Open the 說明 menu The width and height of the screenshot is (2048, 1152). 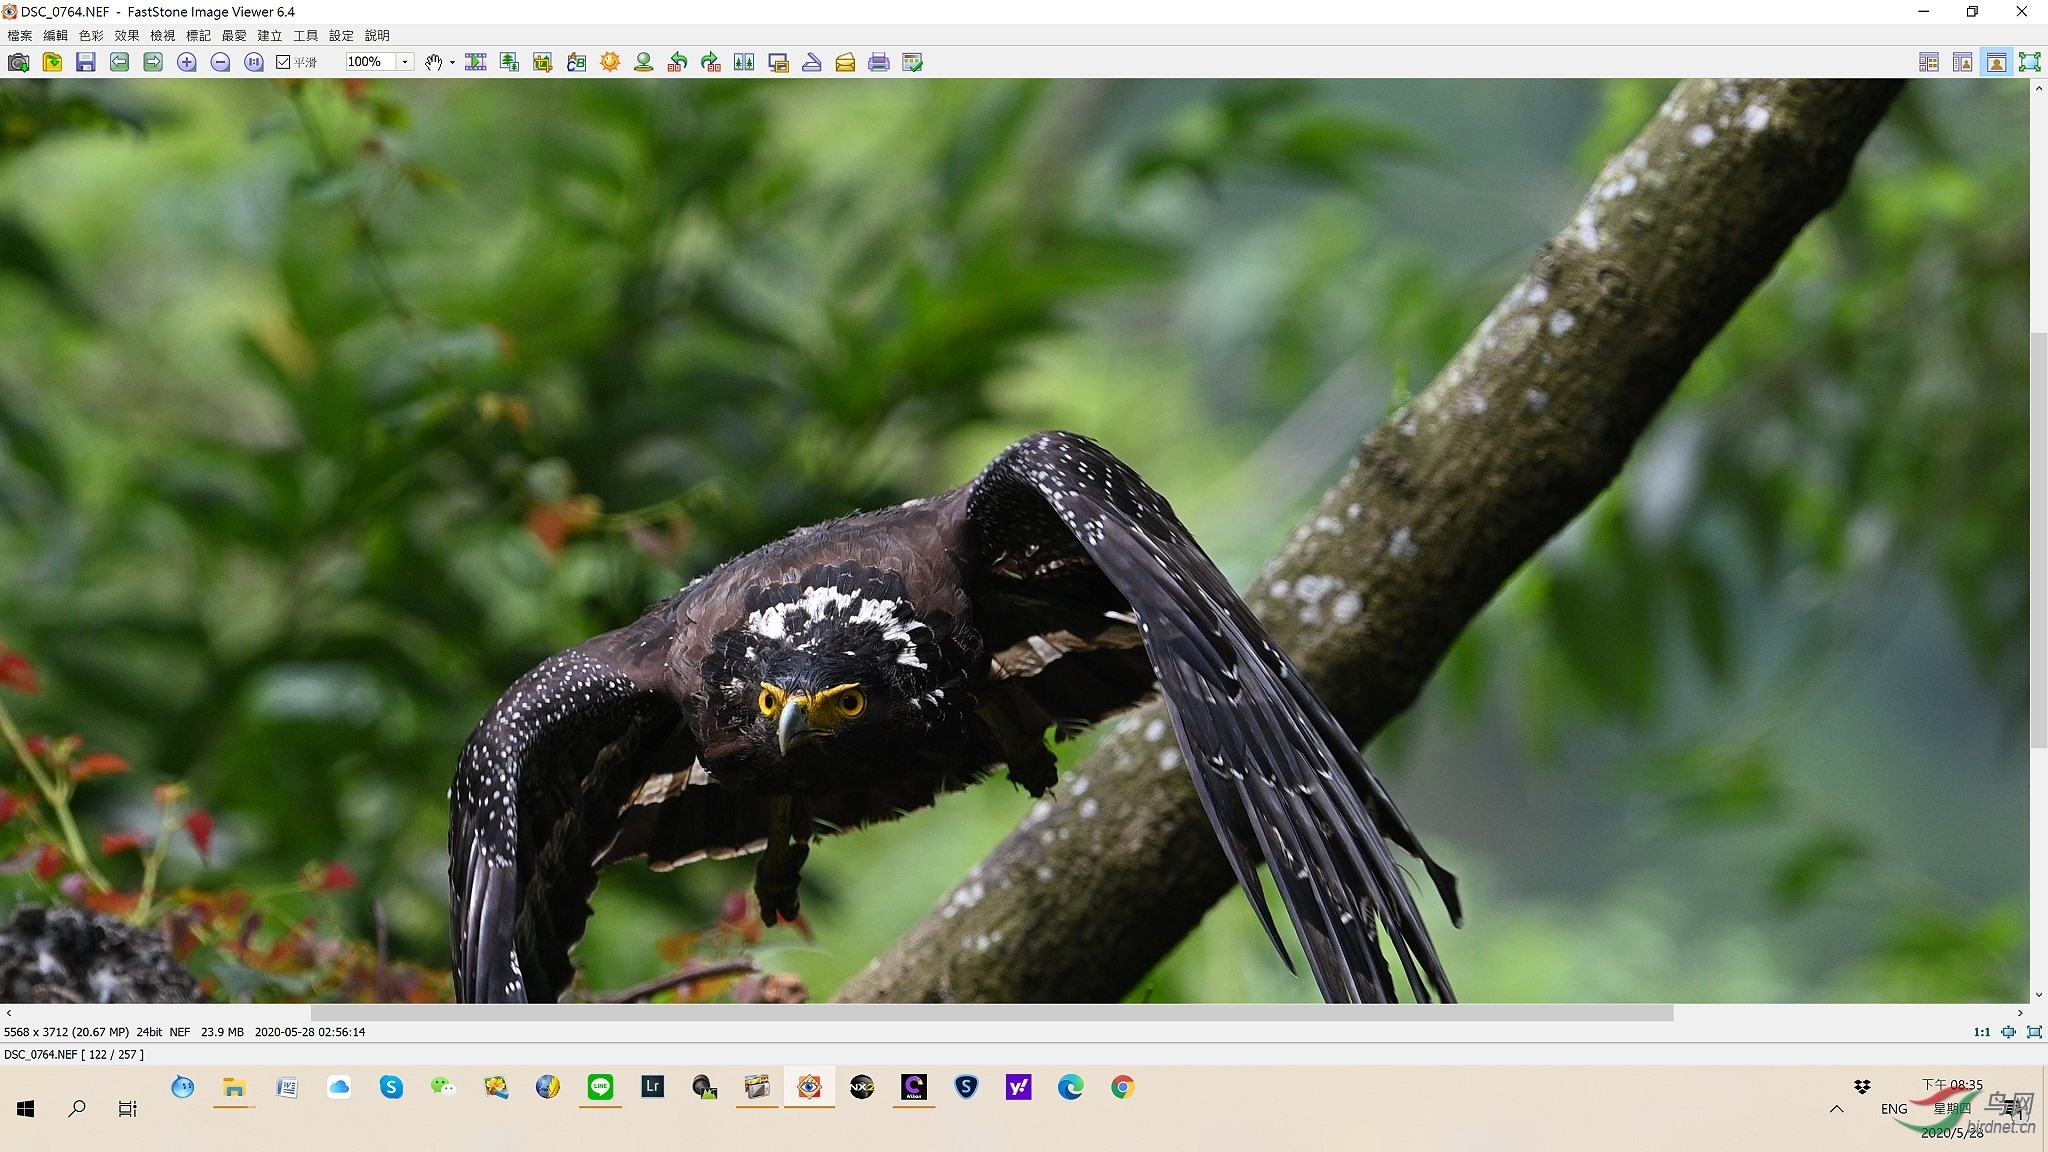378,35
